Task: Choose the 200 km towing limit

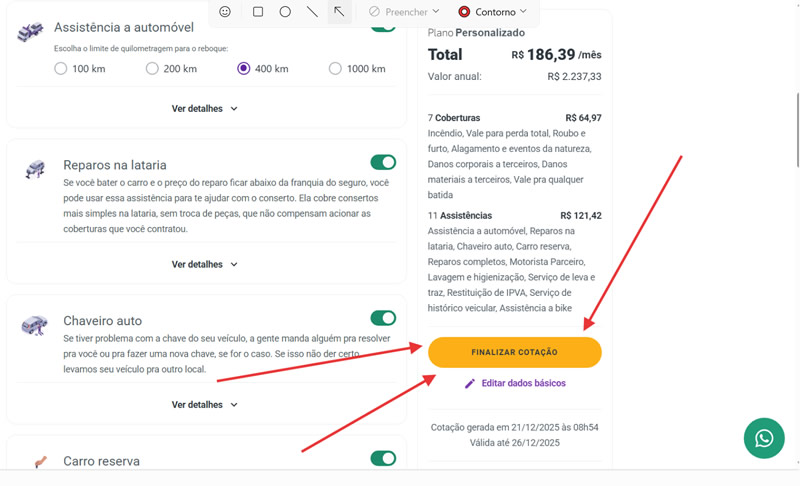Action: (152, 68)
